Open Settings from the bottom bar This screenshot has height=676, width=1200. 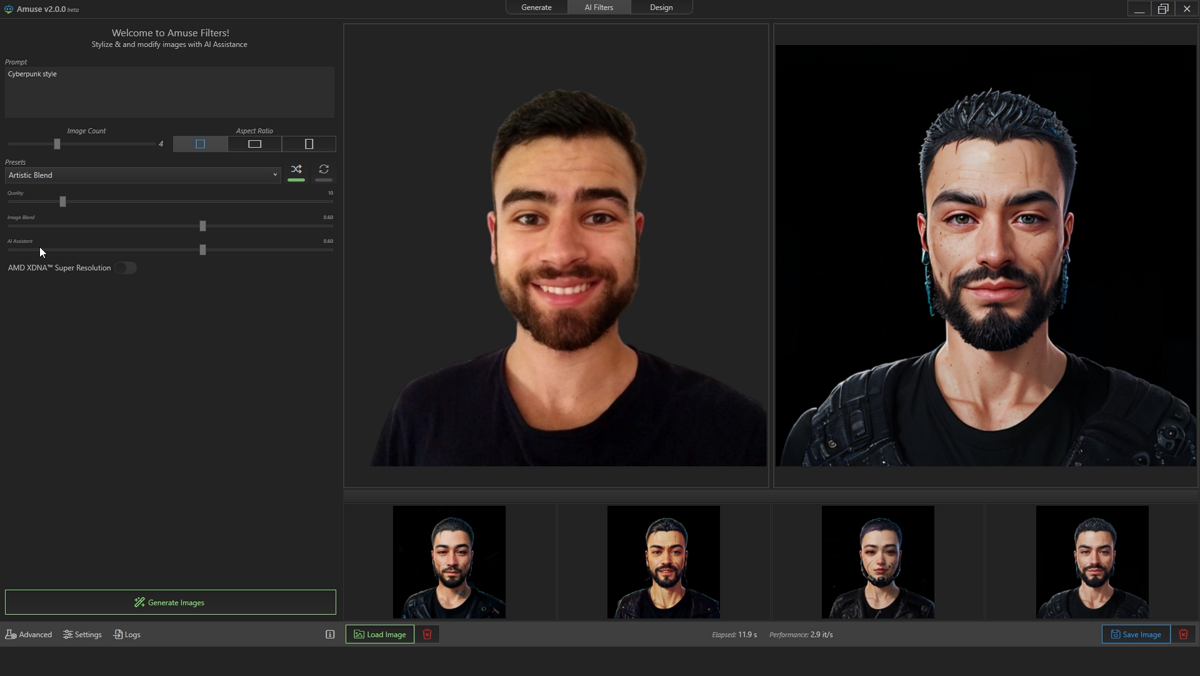(x=82, y=634)
